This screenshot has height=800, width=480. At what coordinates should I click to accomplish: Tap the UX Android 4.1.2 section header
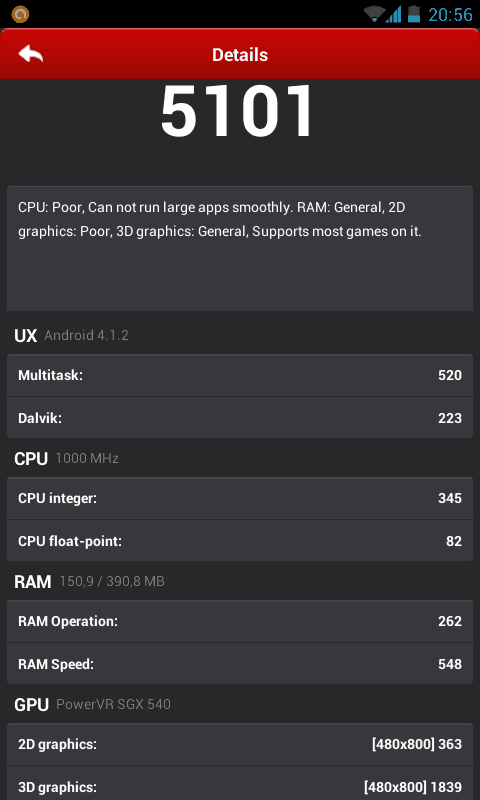pyautogui.click(x=71, y=336)
